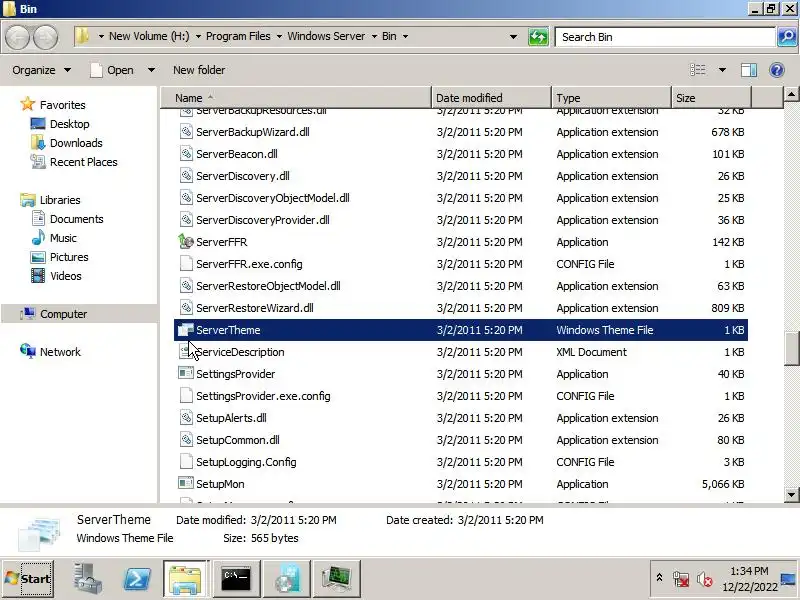Click the Back navigation arrow

click(17, 37)
